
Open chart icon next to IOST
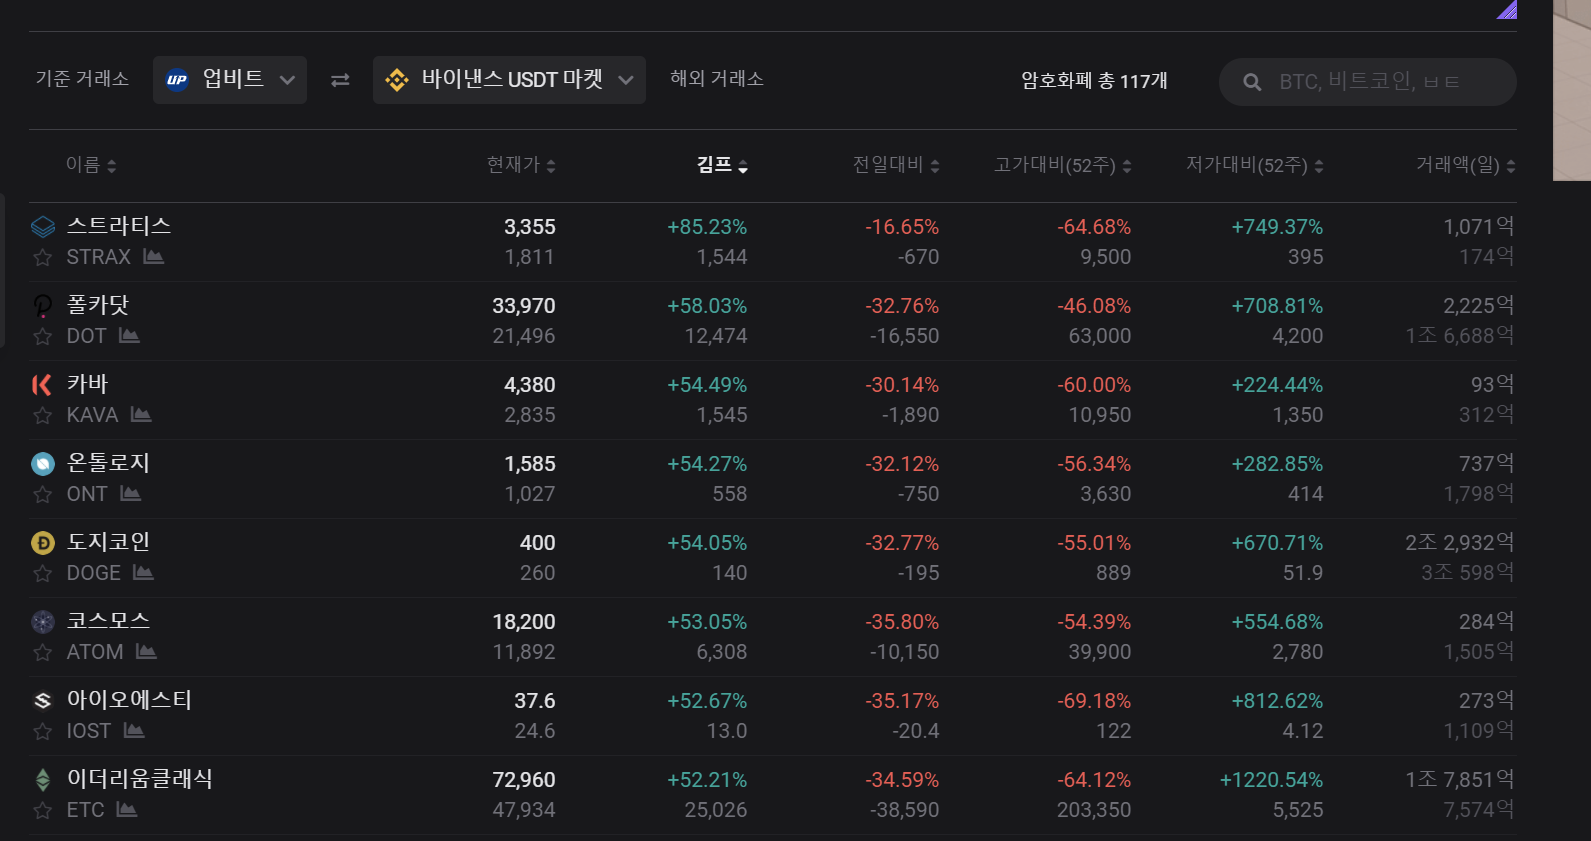tap(134, 731)
